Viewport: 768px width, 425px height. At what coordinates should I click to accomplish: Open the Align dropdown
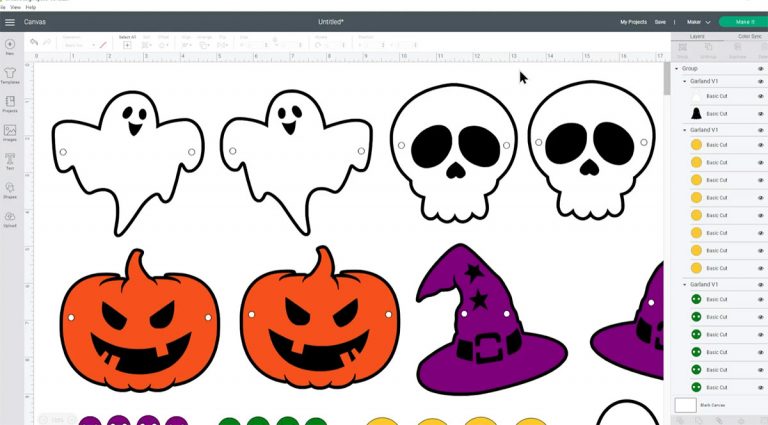pyautogui.click(x=187, y=45)
